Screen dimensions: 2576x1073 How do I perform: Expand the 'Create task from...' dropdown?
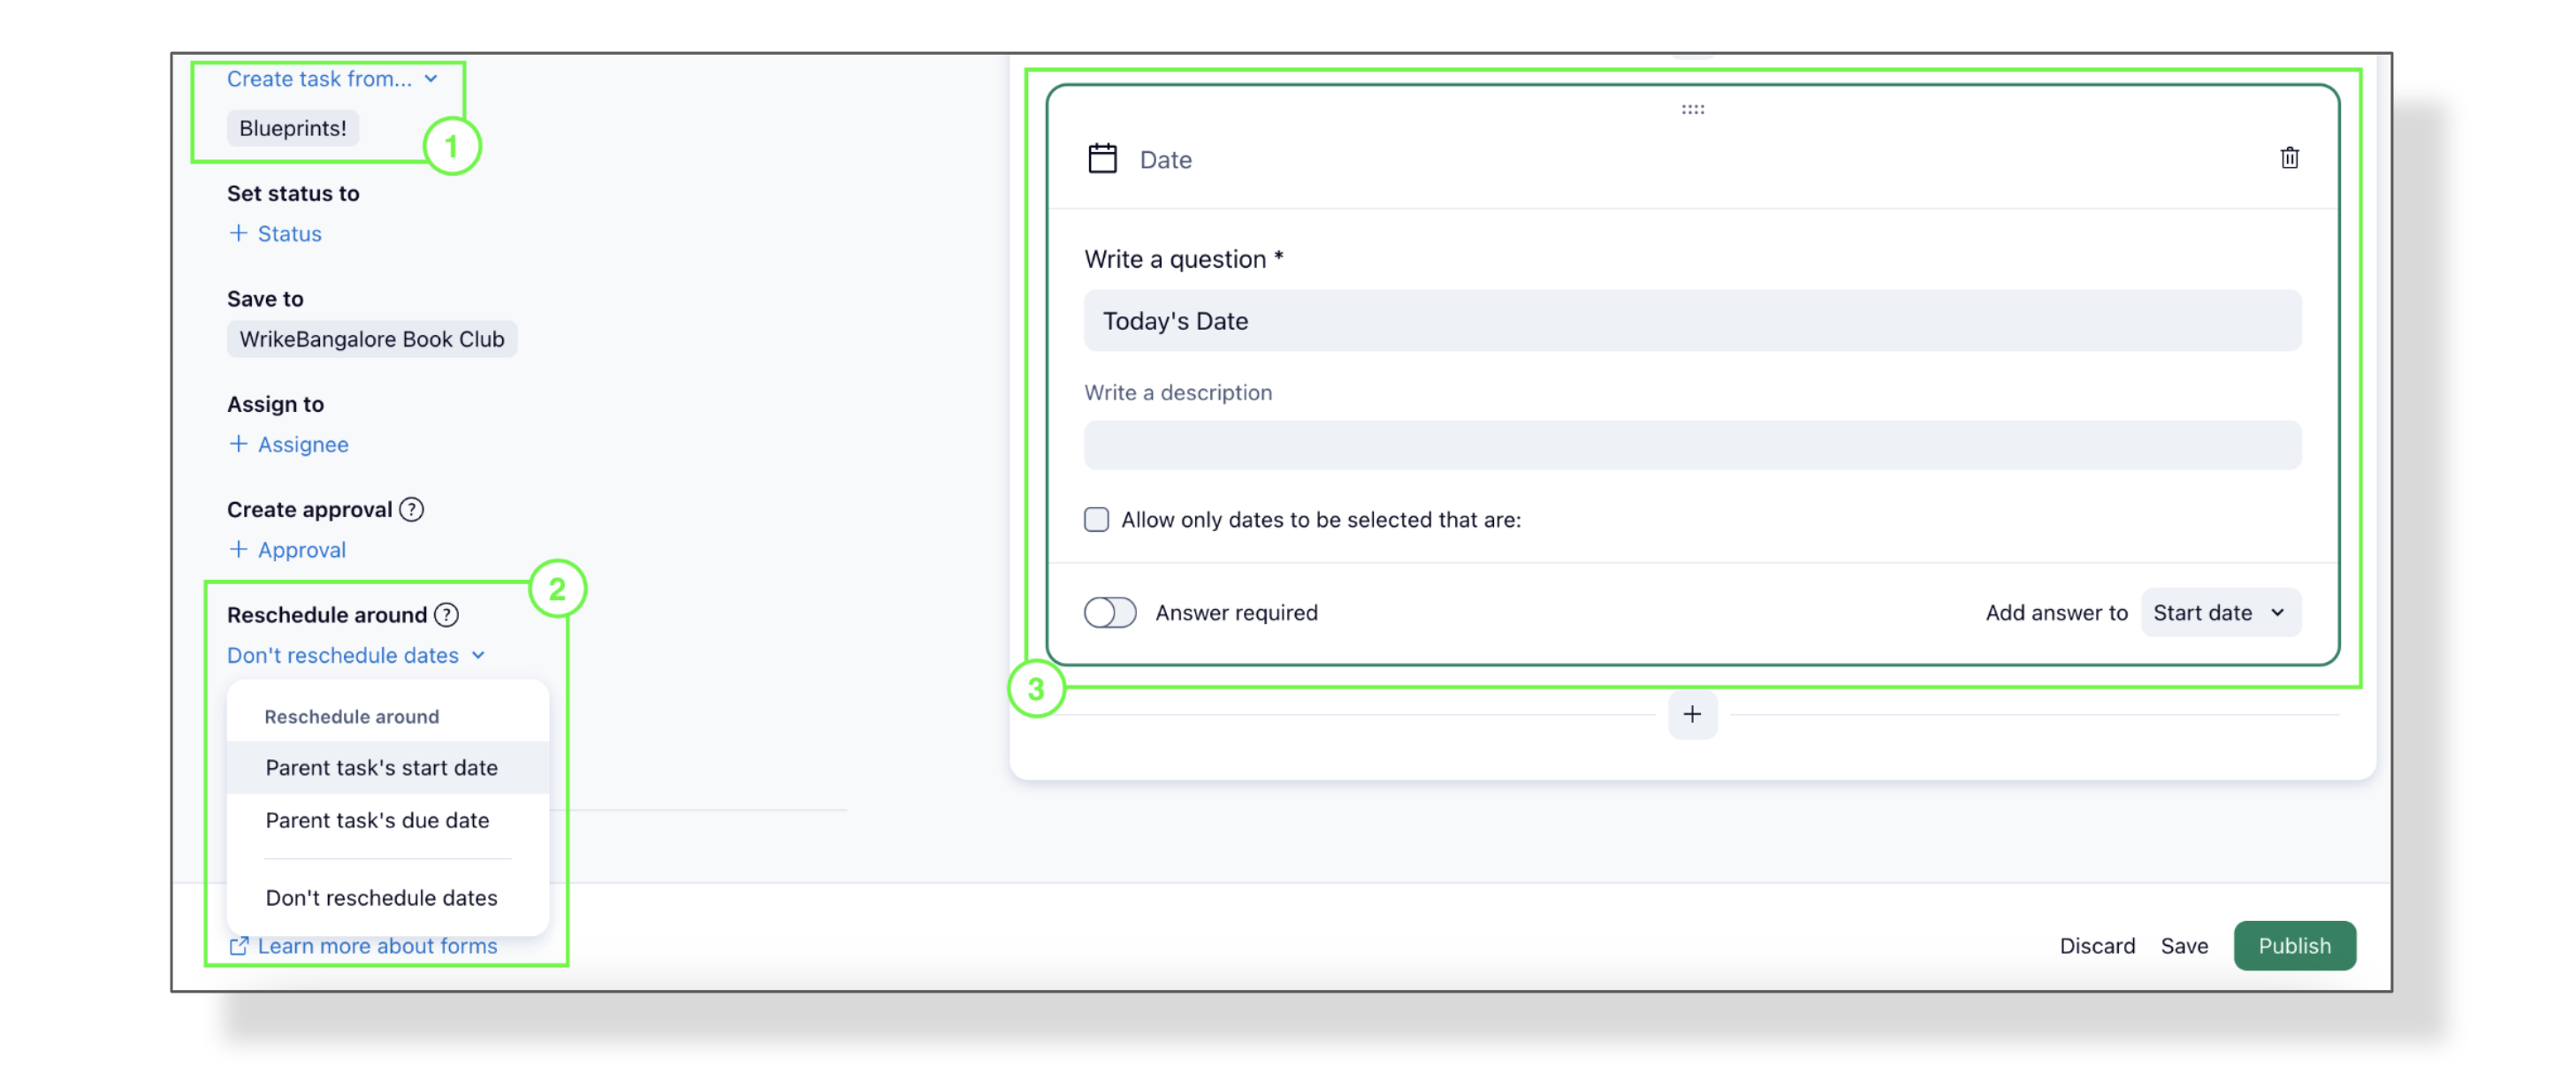pos(332,79)
